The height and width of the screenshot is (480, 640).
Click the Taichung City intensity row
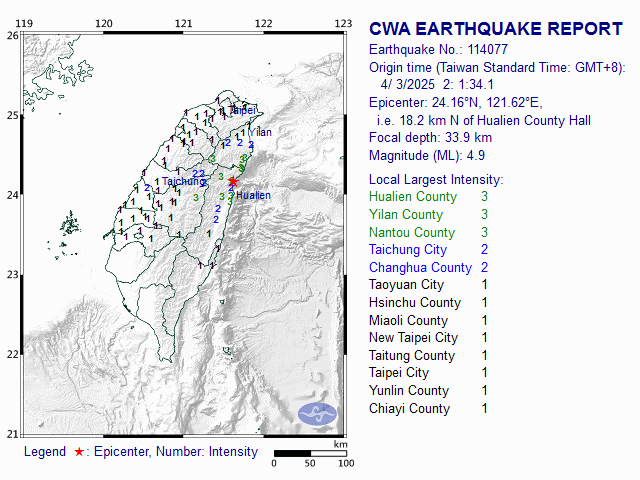[x=429, y=249]
